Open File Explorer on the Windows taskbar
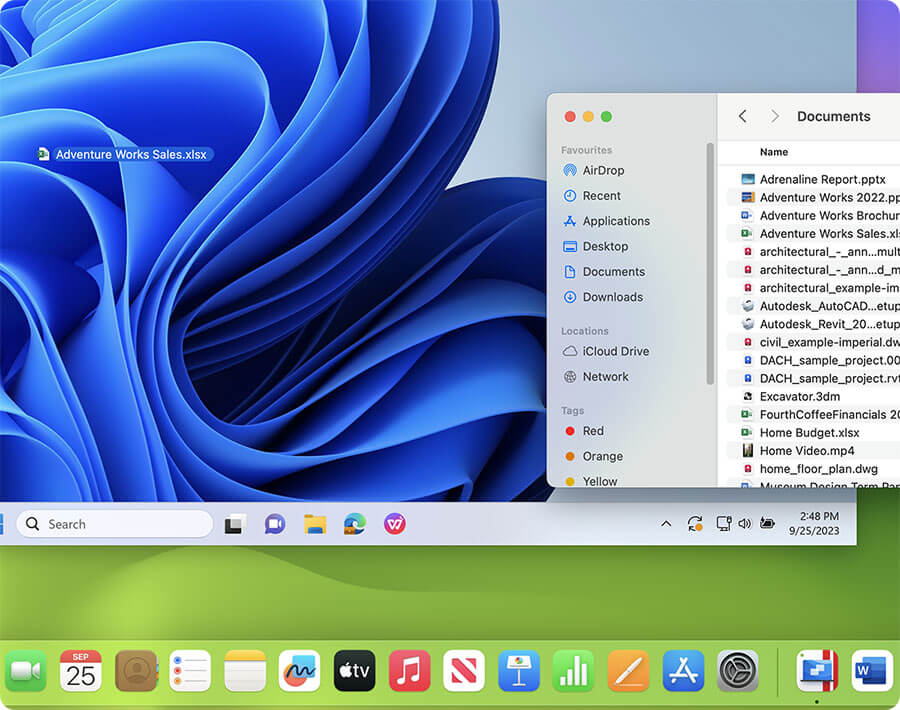This screenshot has width=900, height=710. pyautogui.click(x=315, y=524)
